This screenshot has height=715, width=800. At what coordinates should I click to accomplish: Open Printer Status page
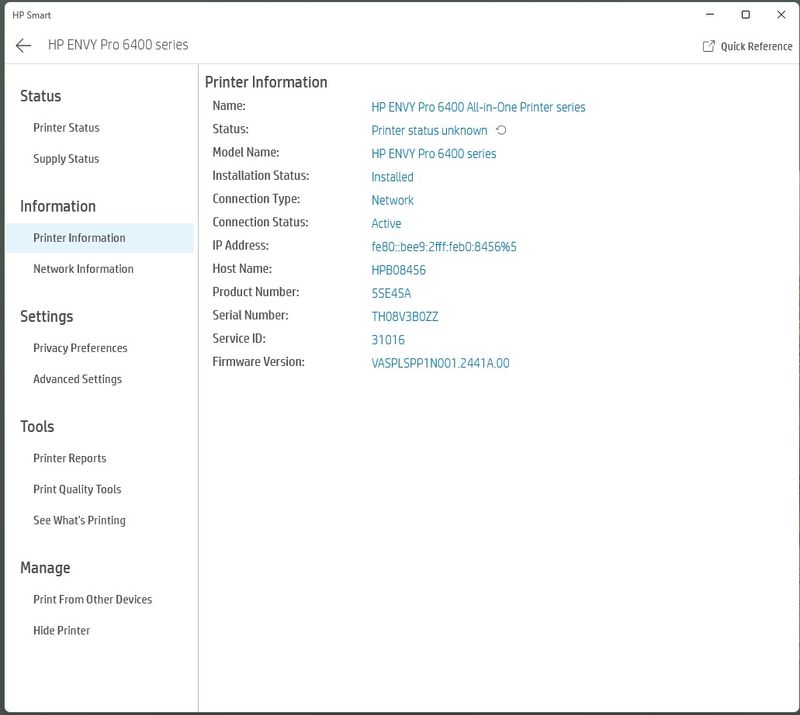tap(66, 128)
